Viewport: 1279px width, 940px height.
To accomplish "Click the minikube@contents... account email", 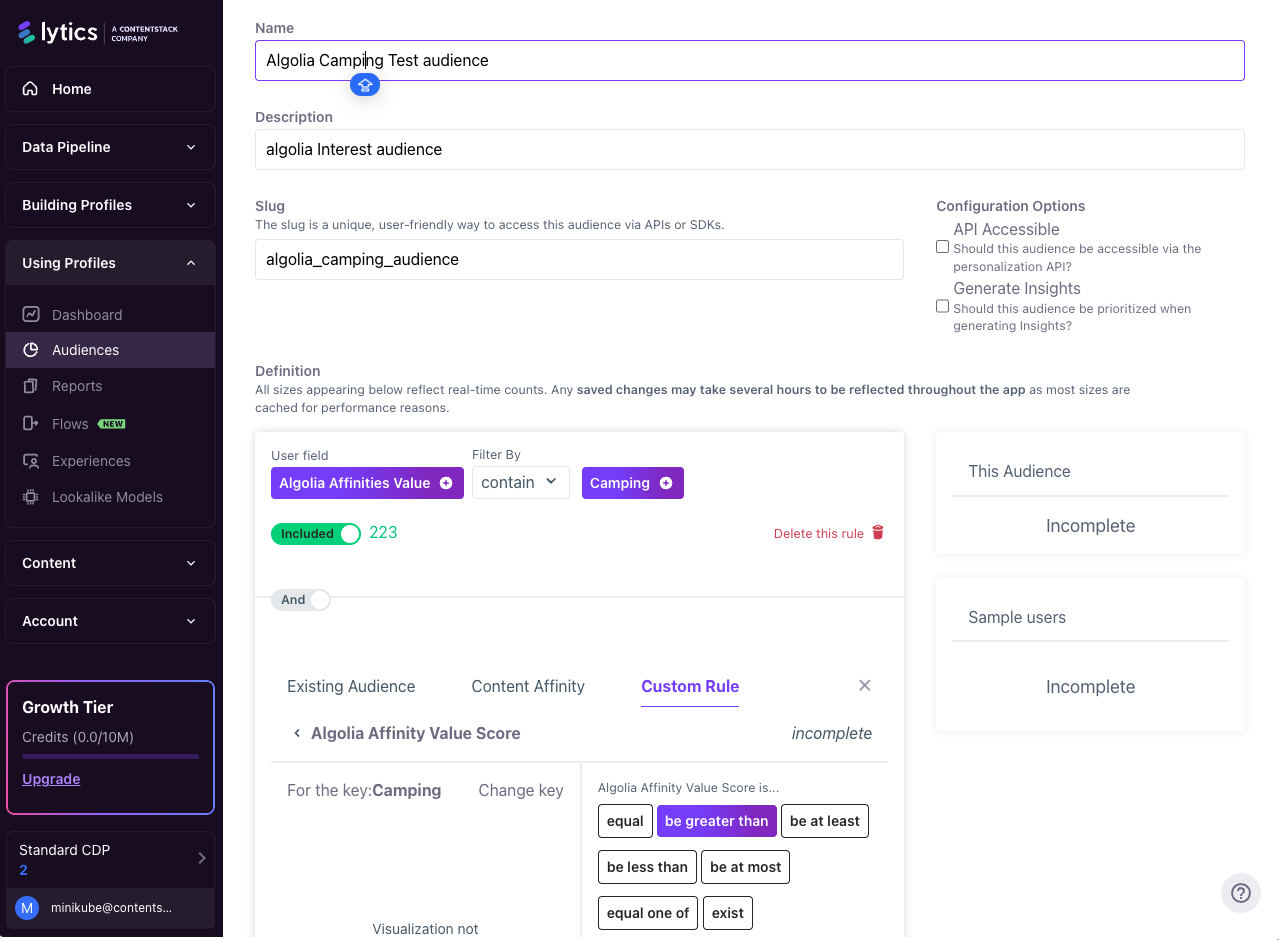I will pyautogui.click(x=111, y=908).
